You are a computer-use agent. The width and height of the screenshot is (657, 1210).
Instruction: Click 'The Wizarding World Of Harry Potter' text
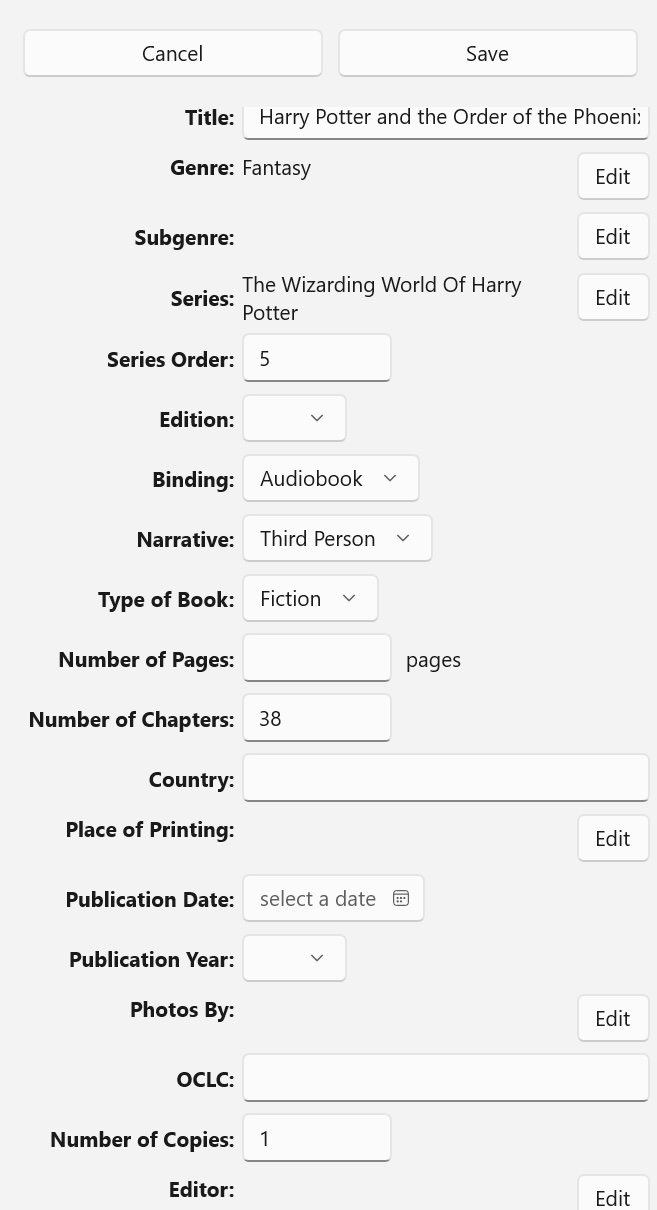[382, 298]
